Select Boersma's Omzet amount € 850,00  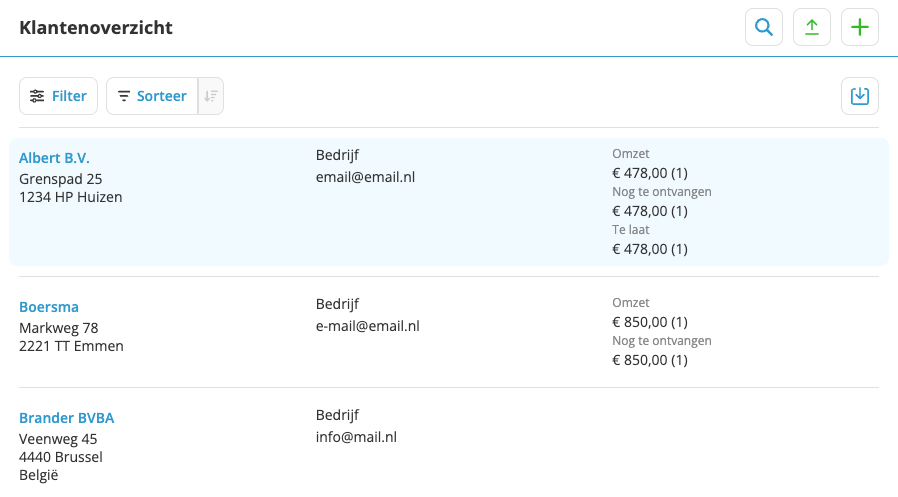[x=650, y=322]
